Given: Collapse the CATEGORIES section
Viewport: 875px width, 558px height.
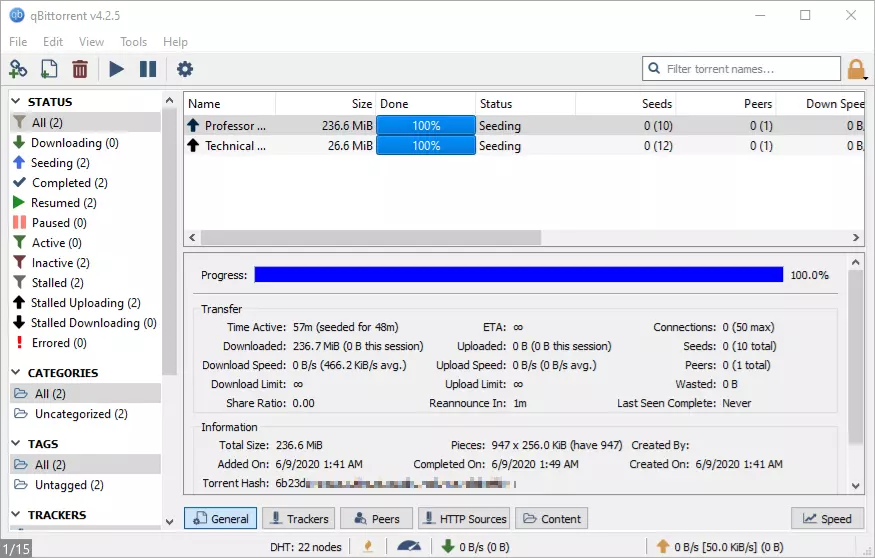Looking at the screenshot, I should (16, 372).
